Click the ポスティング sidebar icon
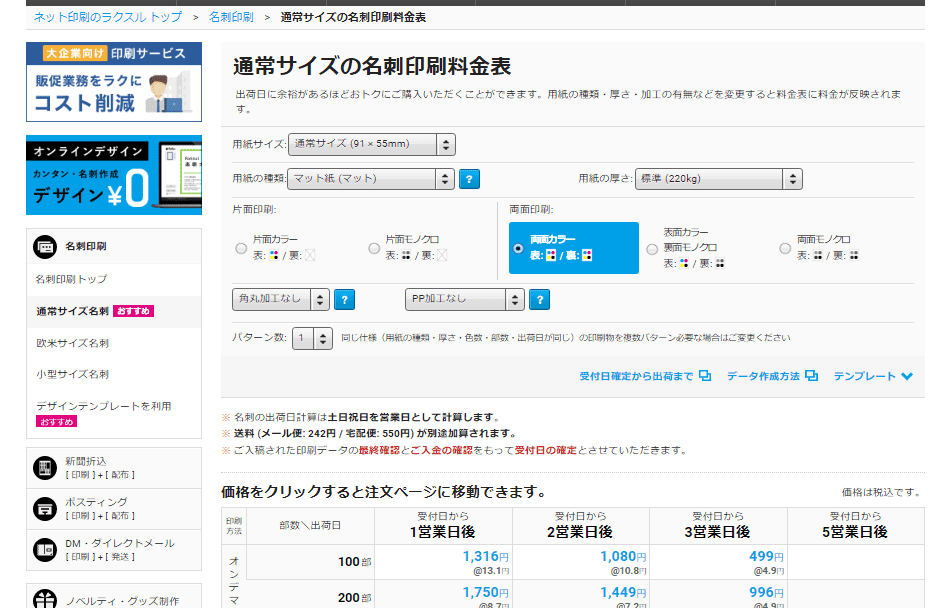The width and height of the screenshot is (952, 608). (45, 508)
